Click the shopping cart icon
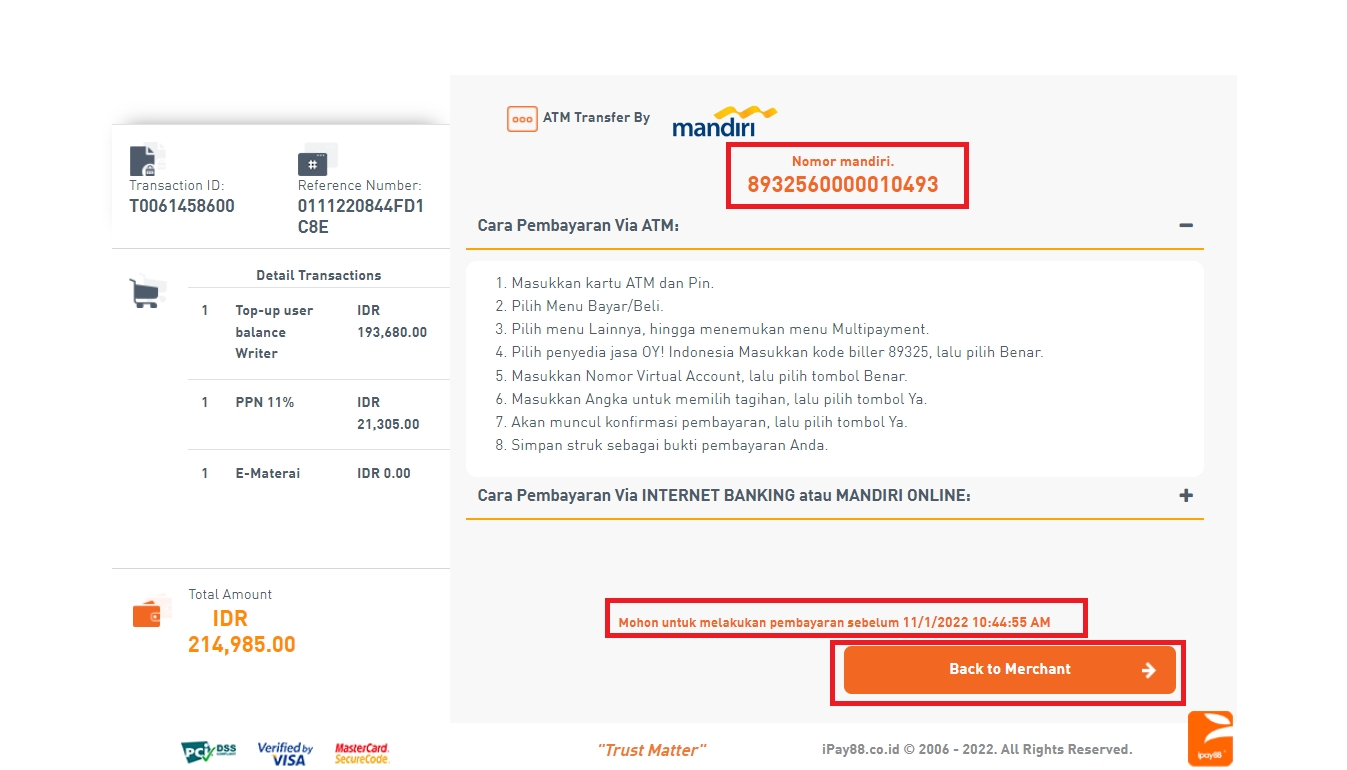Viewport: 1347px width, 770px height. [147, 292]
